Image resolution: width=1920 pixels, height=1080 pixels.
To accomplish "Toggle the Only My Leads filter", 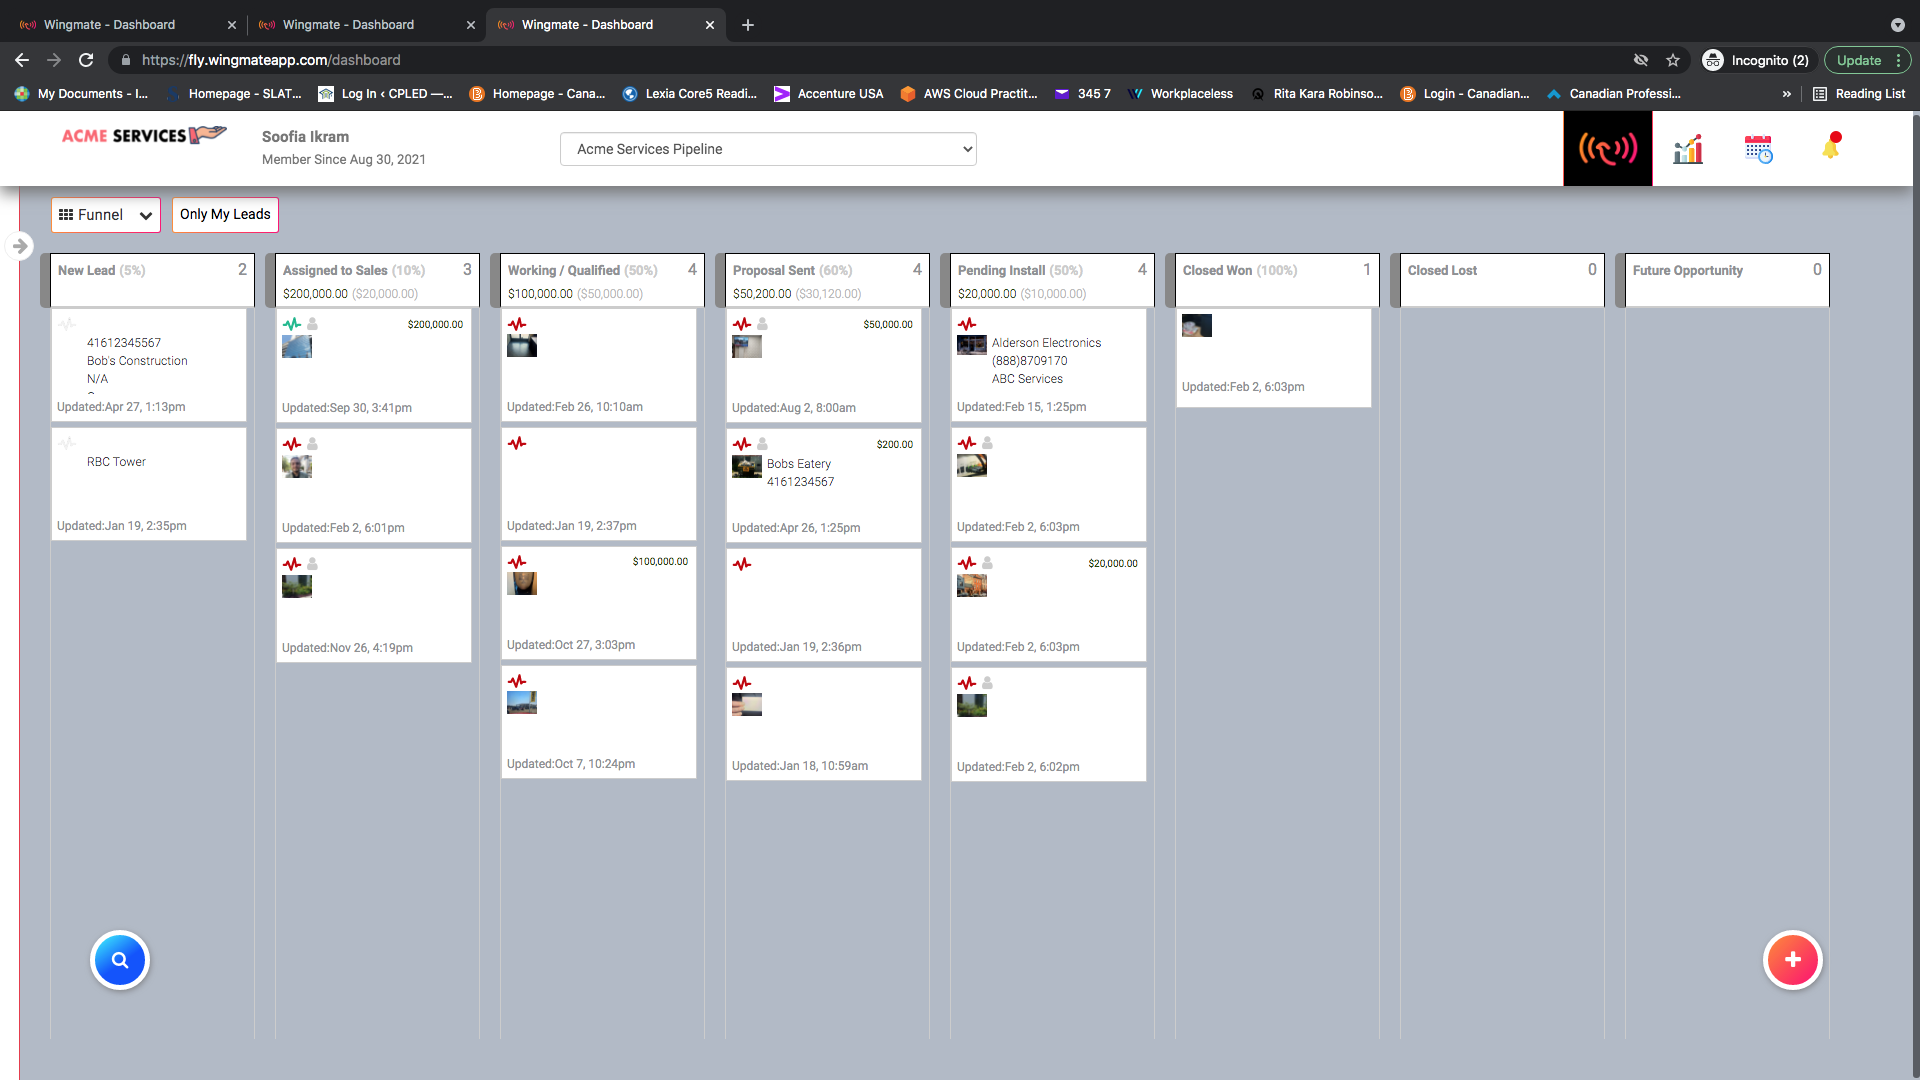I will pyautogui.click(x=225, y=215).
